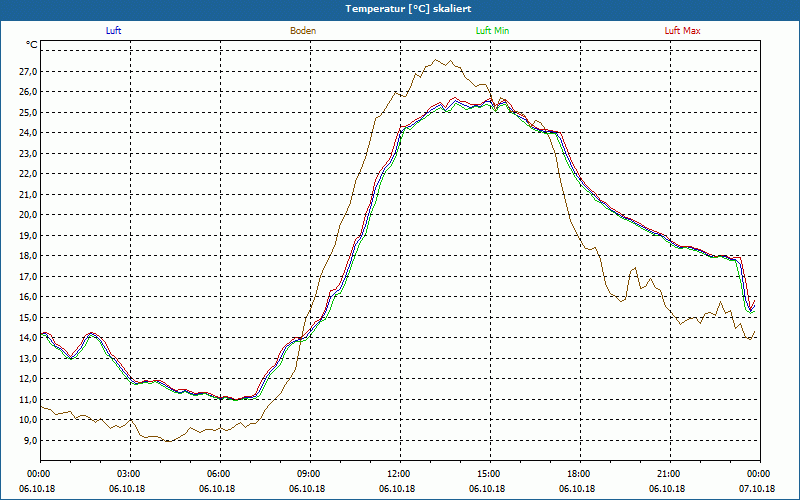Click the 06:00 time axis label
This screenshot has height=500, width=800.
217,474
